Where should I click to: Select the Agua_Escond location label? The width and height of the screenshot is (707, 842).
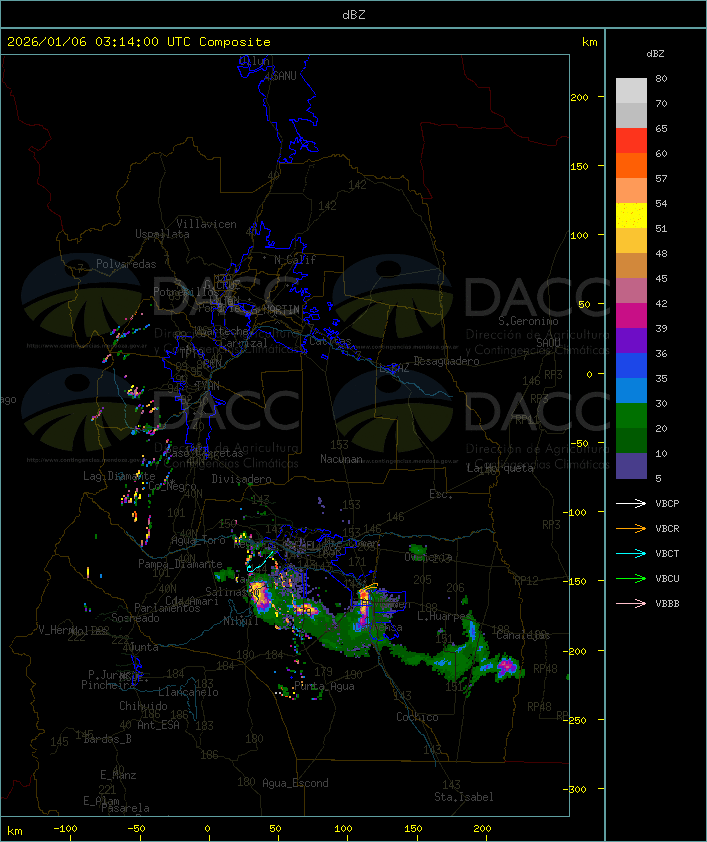click(295, 783)
